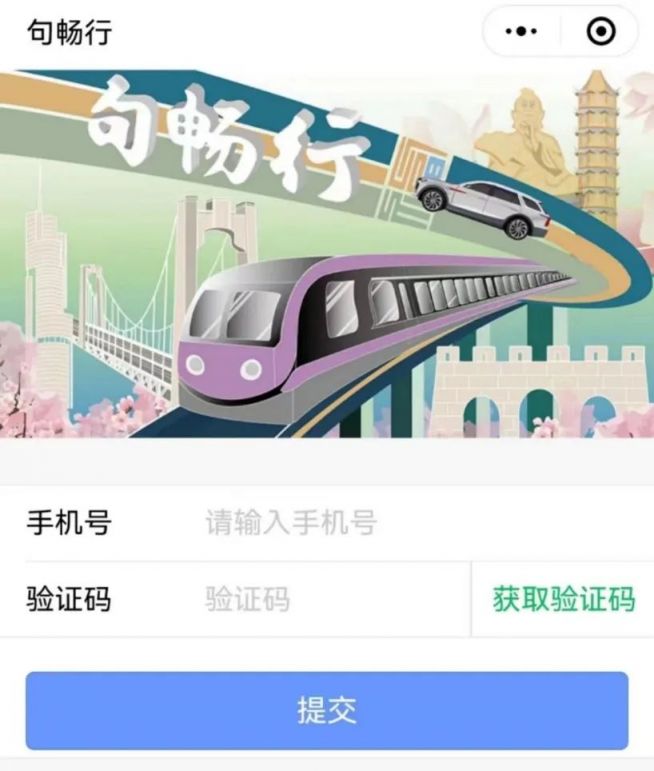Click the blue 提交 submit button
Viewport: 654px width, 771px height.
tap(327, 711)
